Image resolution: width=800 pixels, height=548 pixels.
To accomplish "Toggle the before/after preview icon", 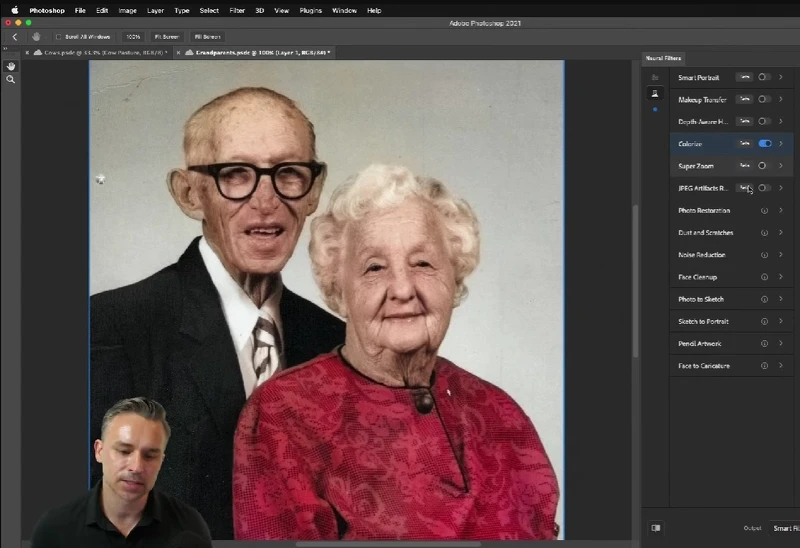I will tap(656, 527).
